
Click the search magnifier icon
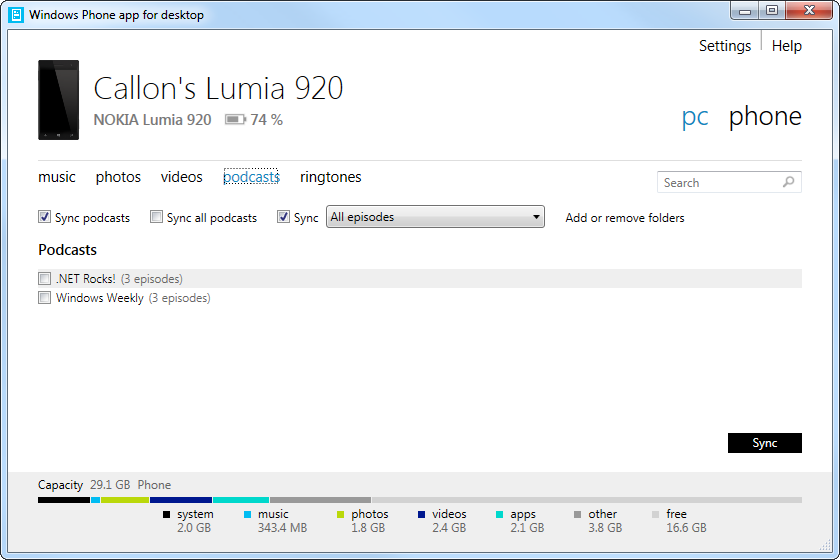788,182
